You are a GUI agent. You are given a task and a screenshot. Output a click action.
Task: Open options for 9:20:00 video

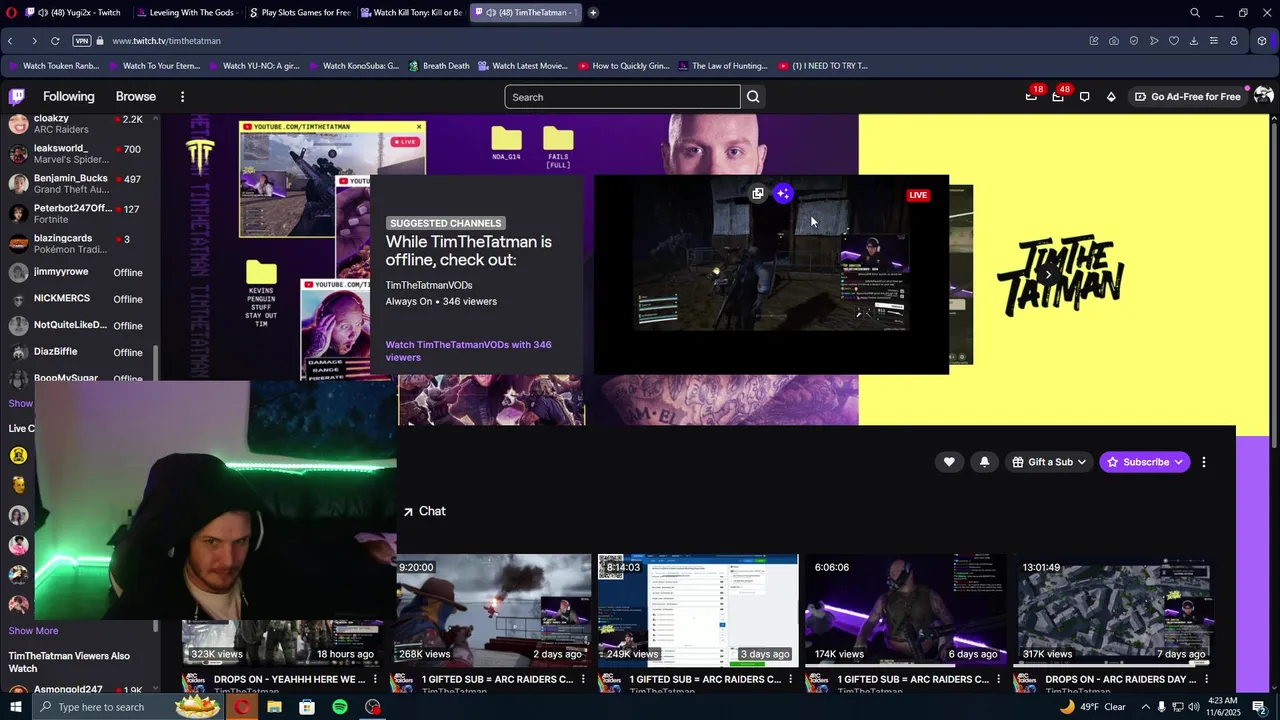[582, 680]
